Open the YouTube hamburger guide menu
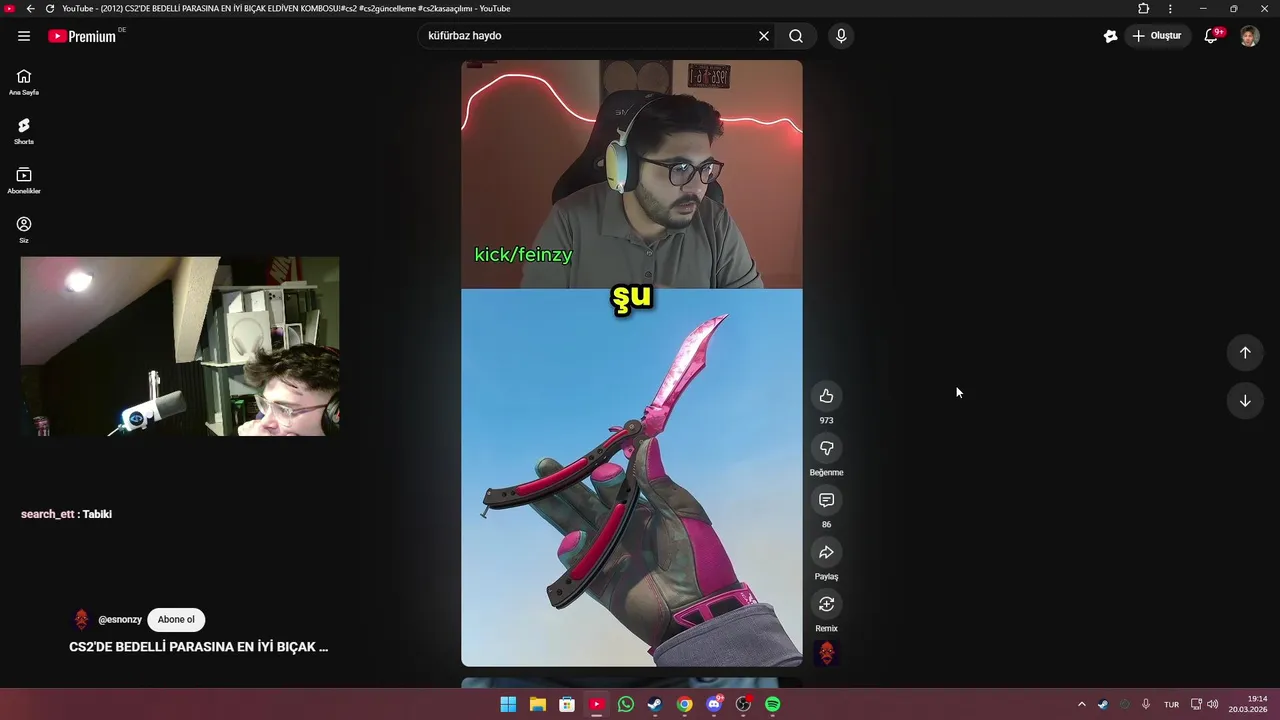 [24, 36]
